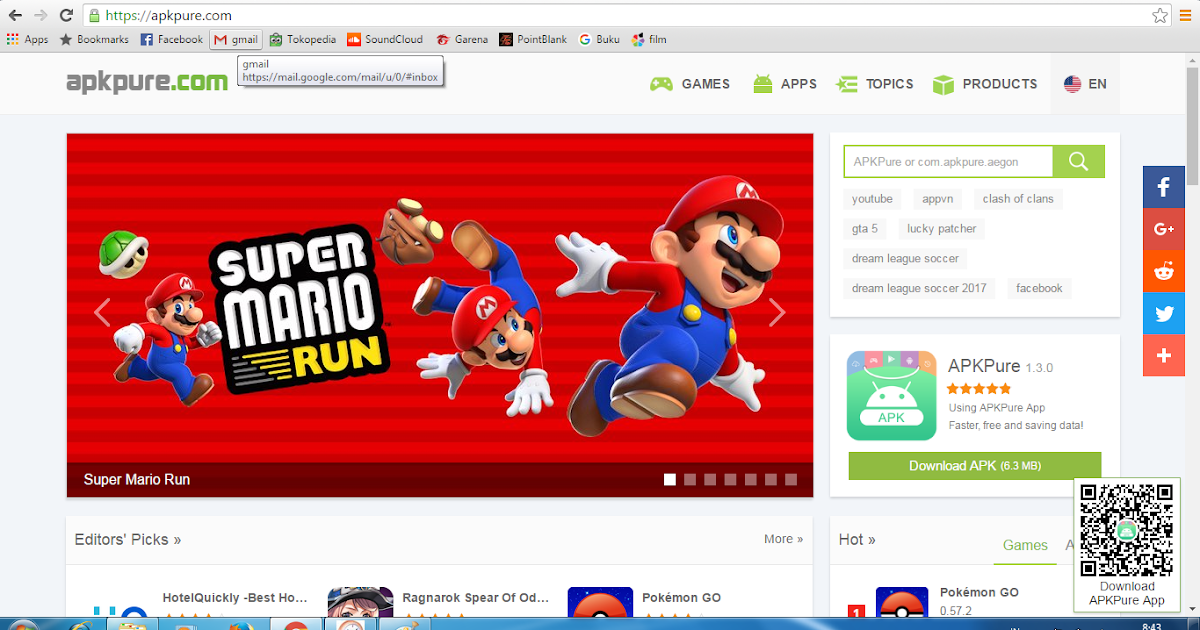This screenshot has height=630, width=1200.
Task: Show previous banner slide
Action: click(x=102, y=313)
